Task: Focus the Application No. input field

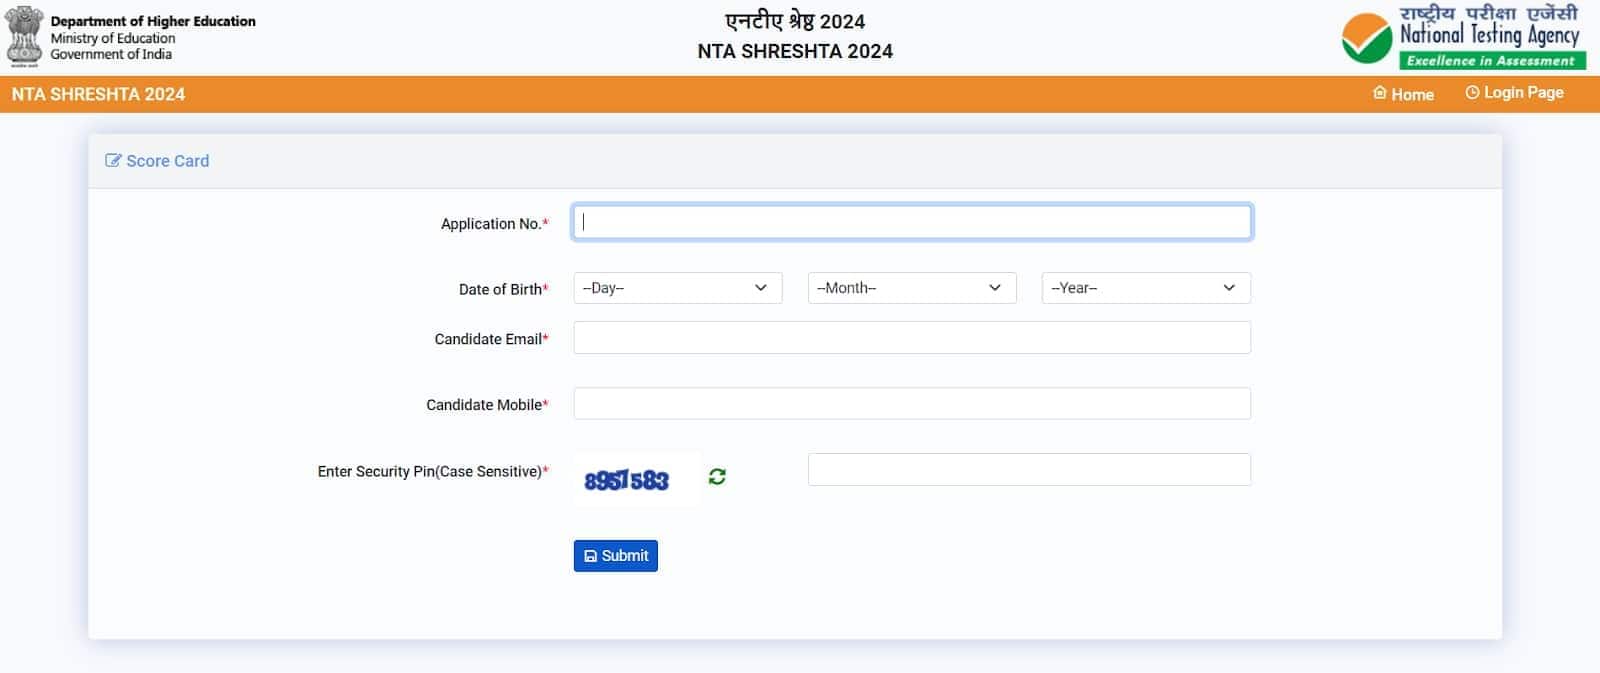Action: pyautogui.click(x=911, y=222)
